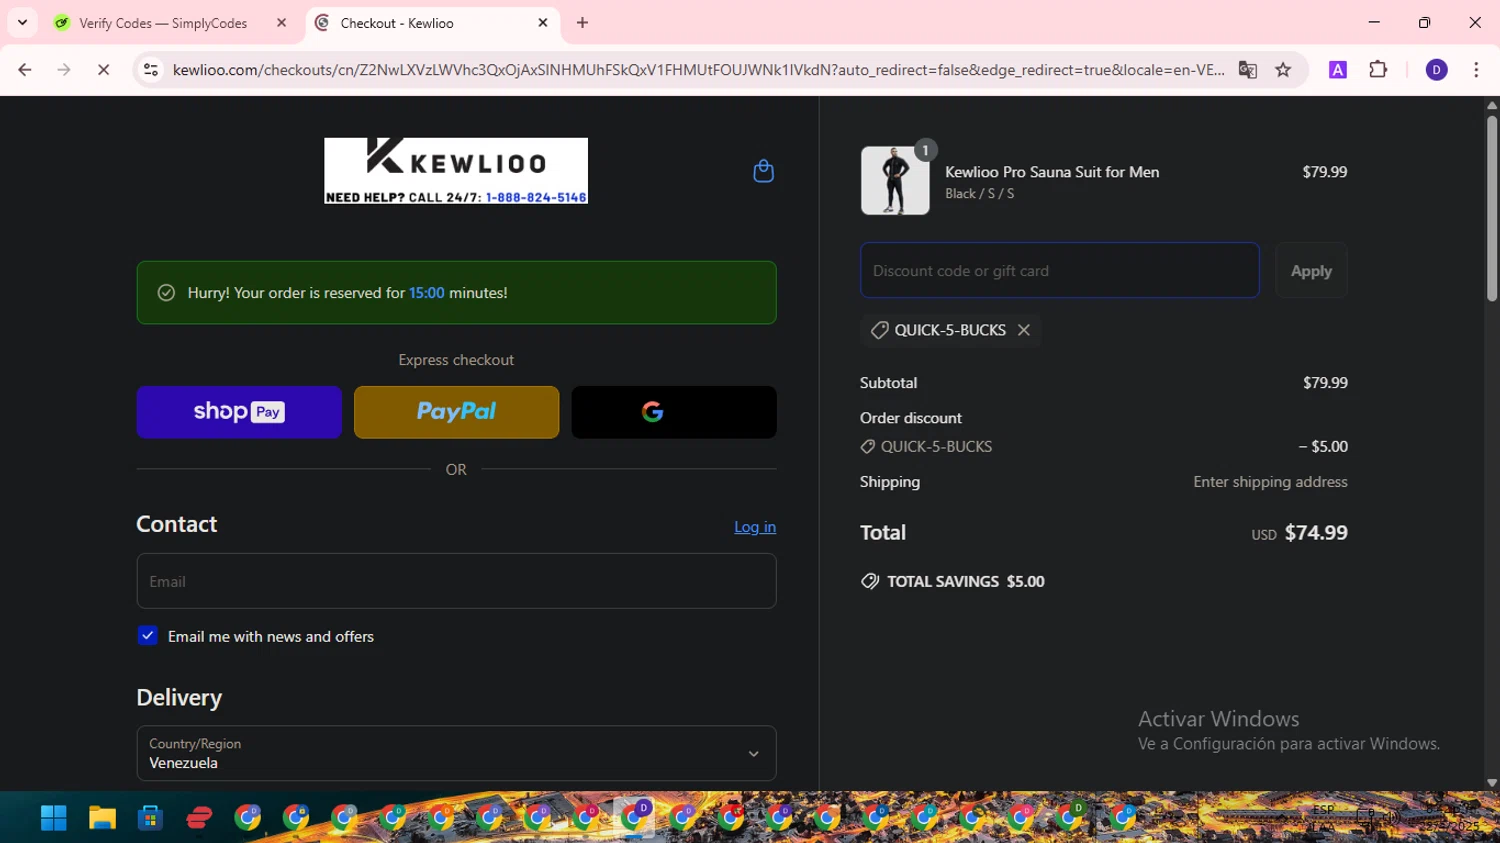Open the translate page icon
This screenshot has width=1500, height=843.
pos(1247,70)
